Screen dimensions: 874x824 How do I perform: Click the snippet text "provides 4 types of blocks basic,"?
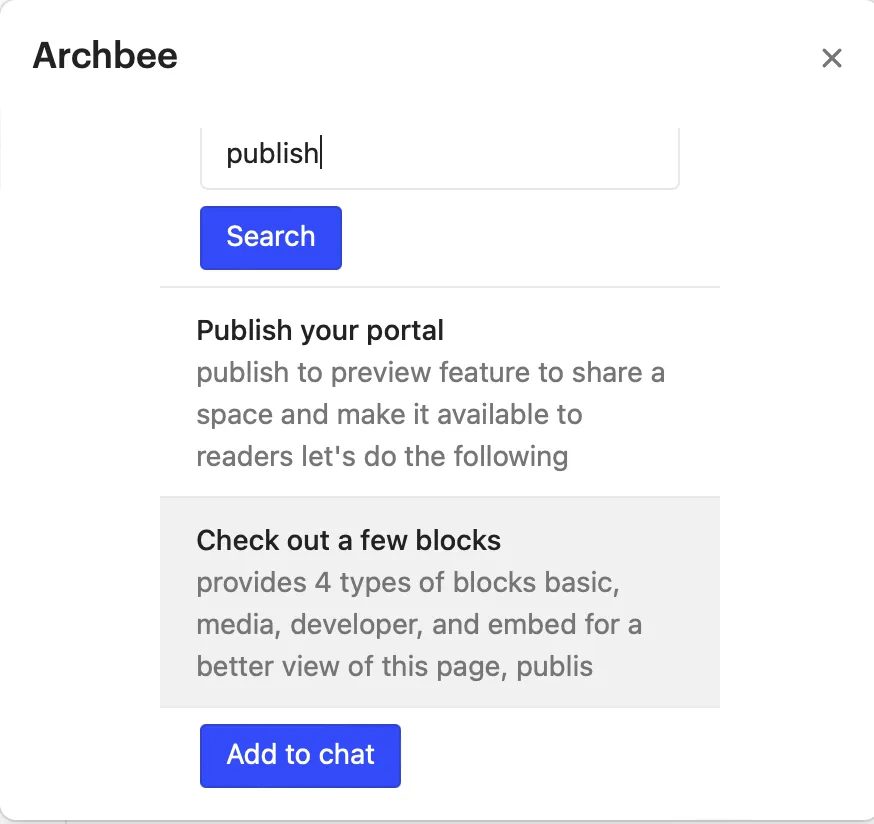click(408, 583)
